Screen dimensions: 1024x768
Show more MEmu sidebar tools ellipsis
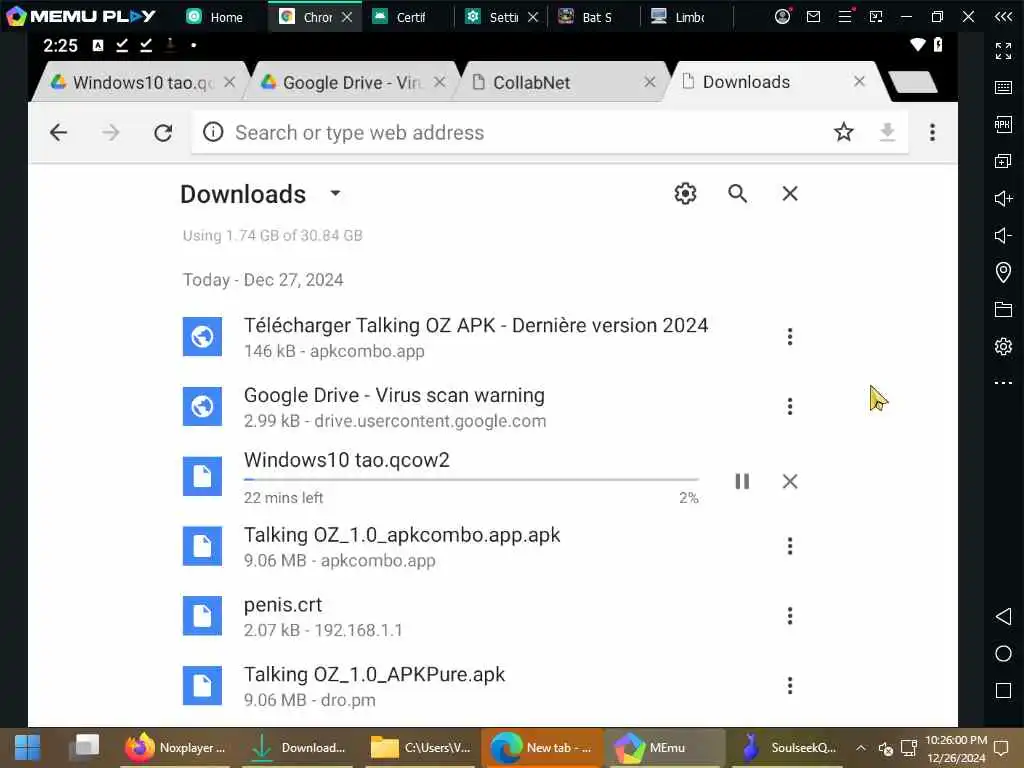pyautogui.click(x=1003, y=383)
